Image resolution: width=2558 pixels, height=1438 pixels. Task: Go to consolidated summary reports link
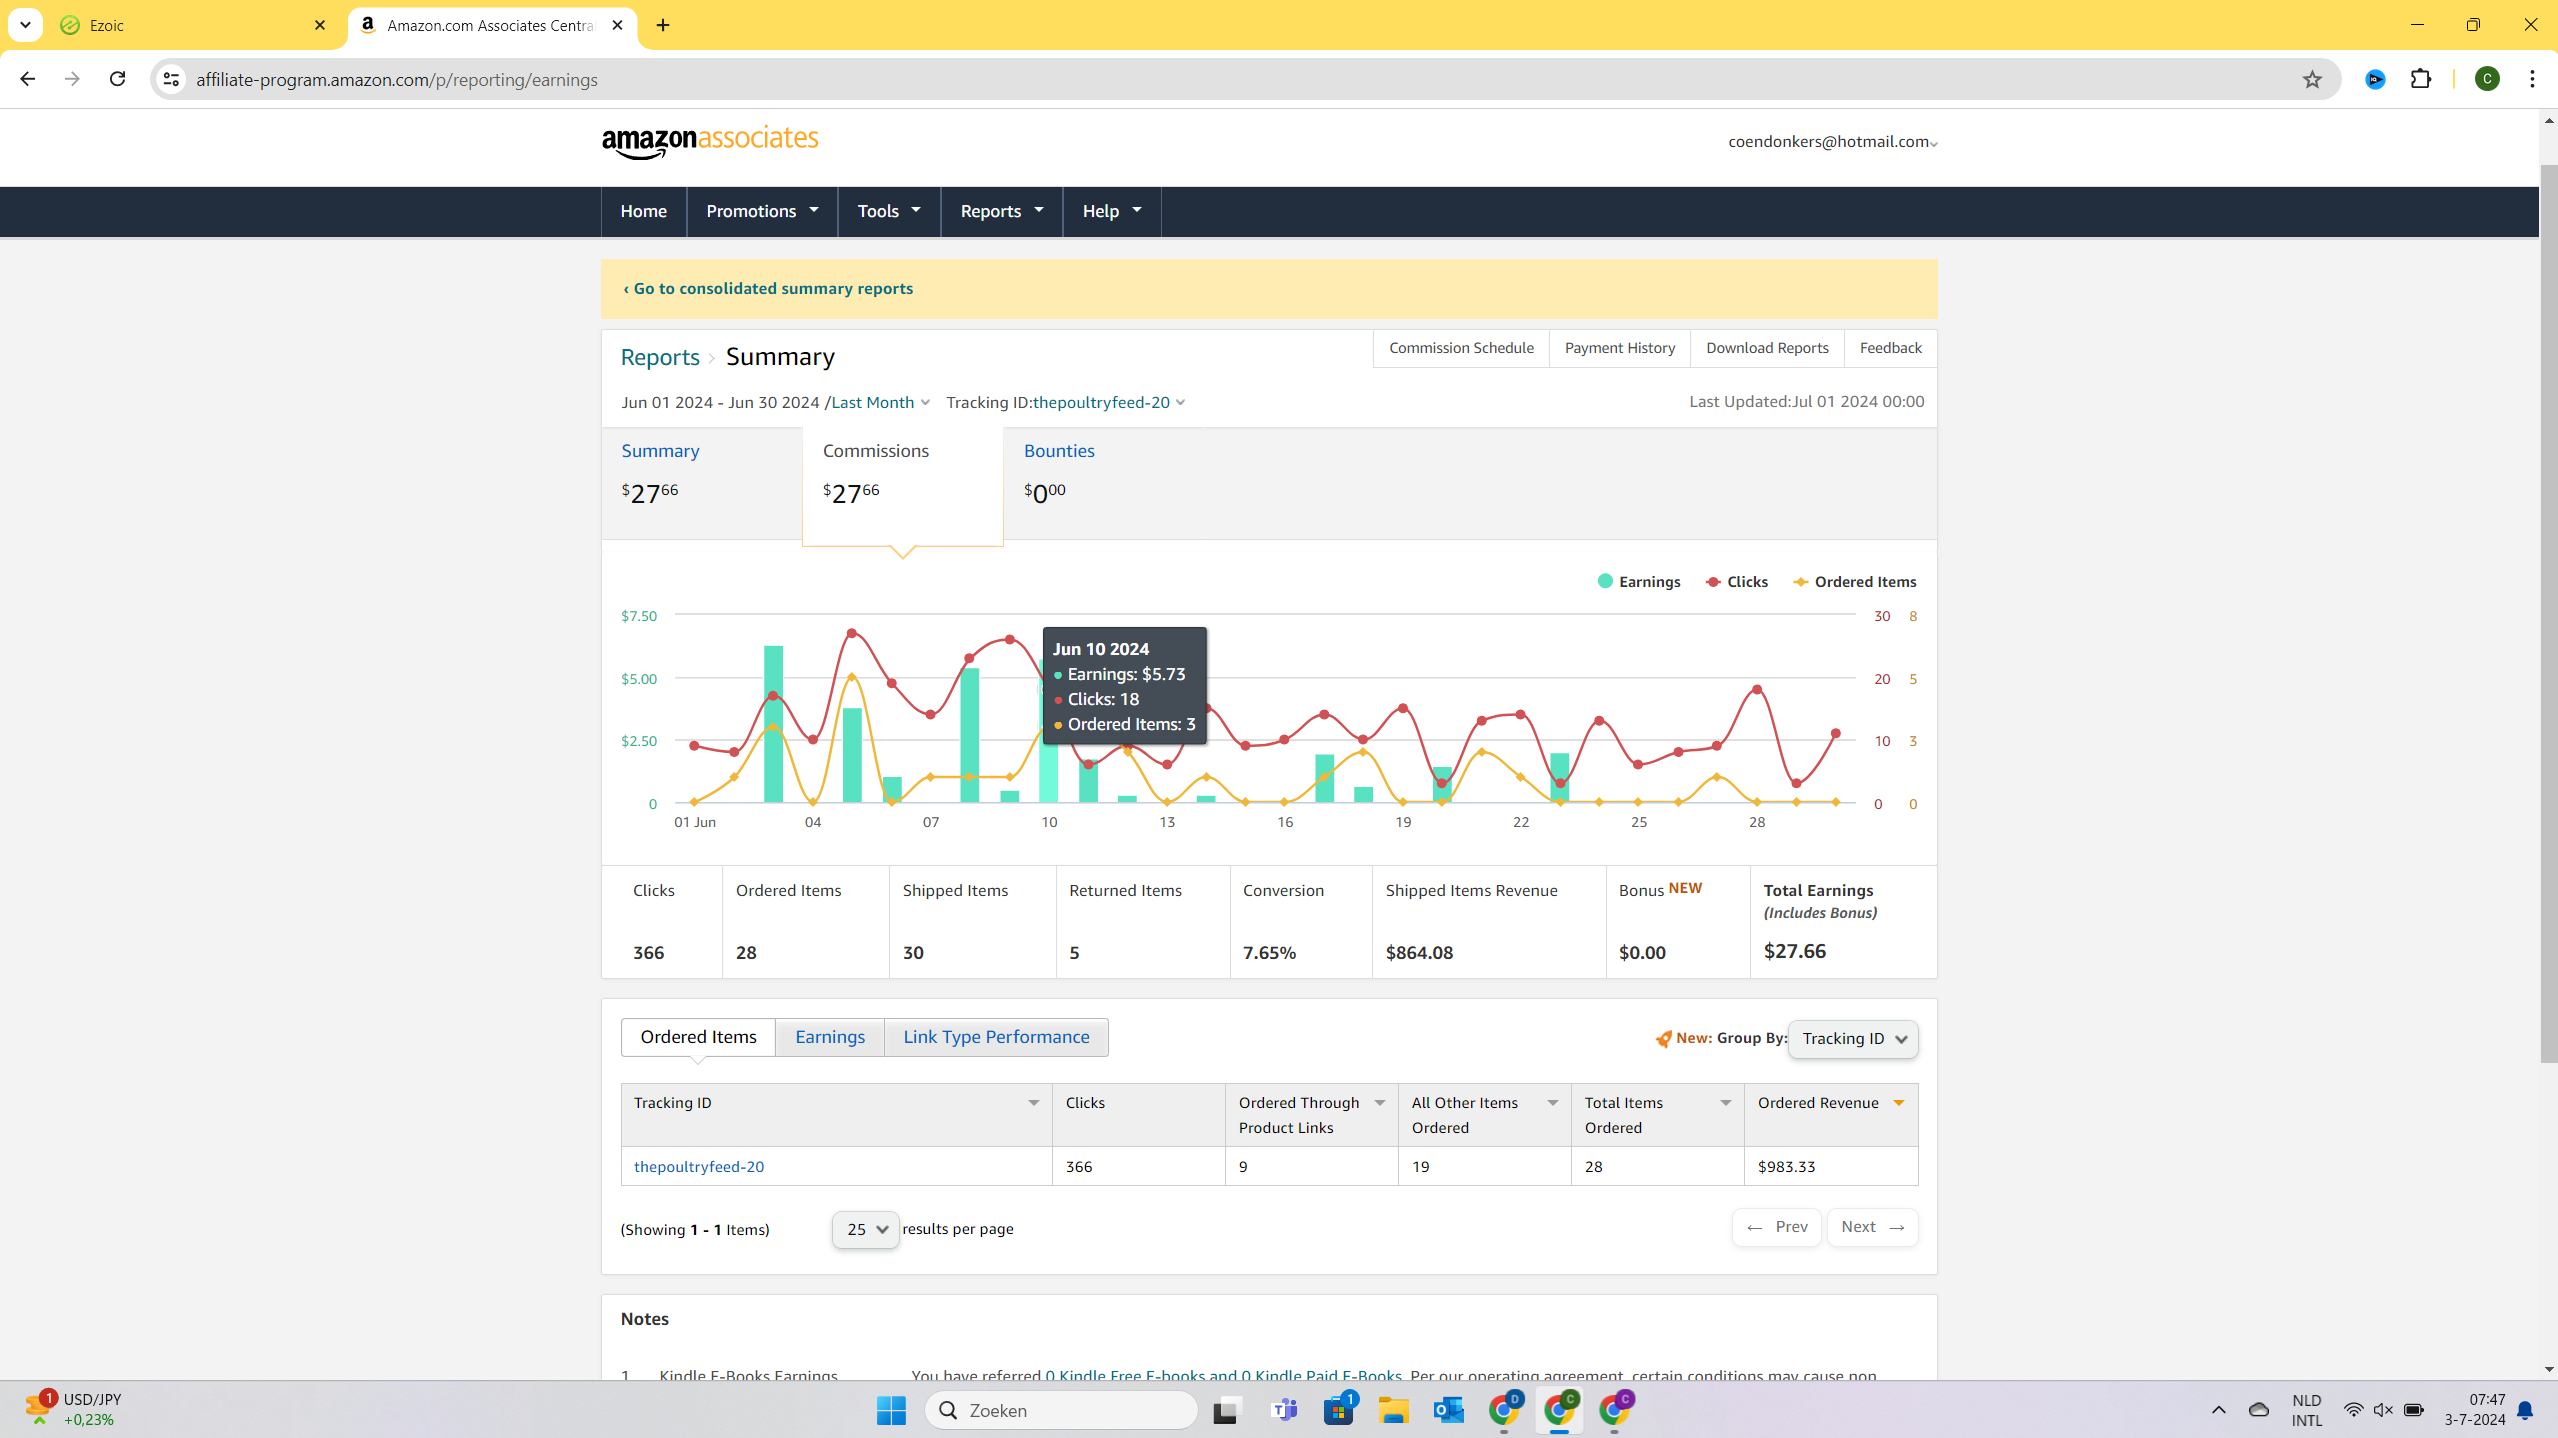pos(768,288)
